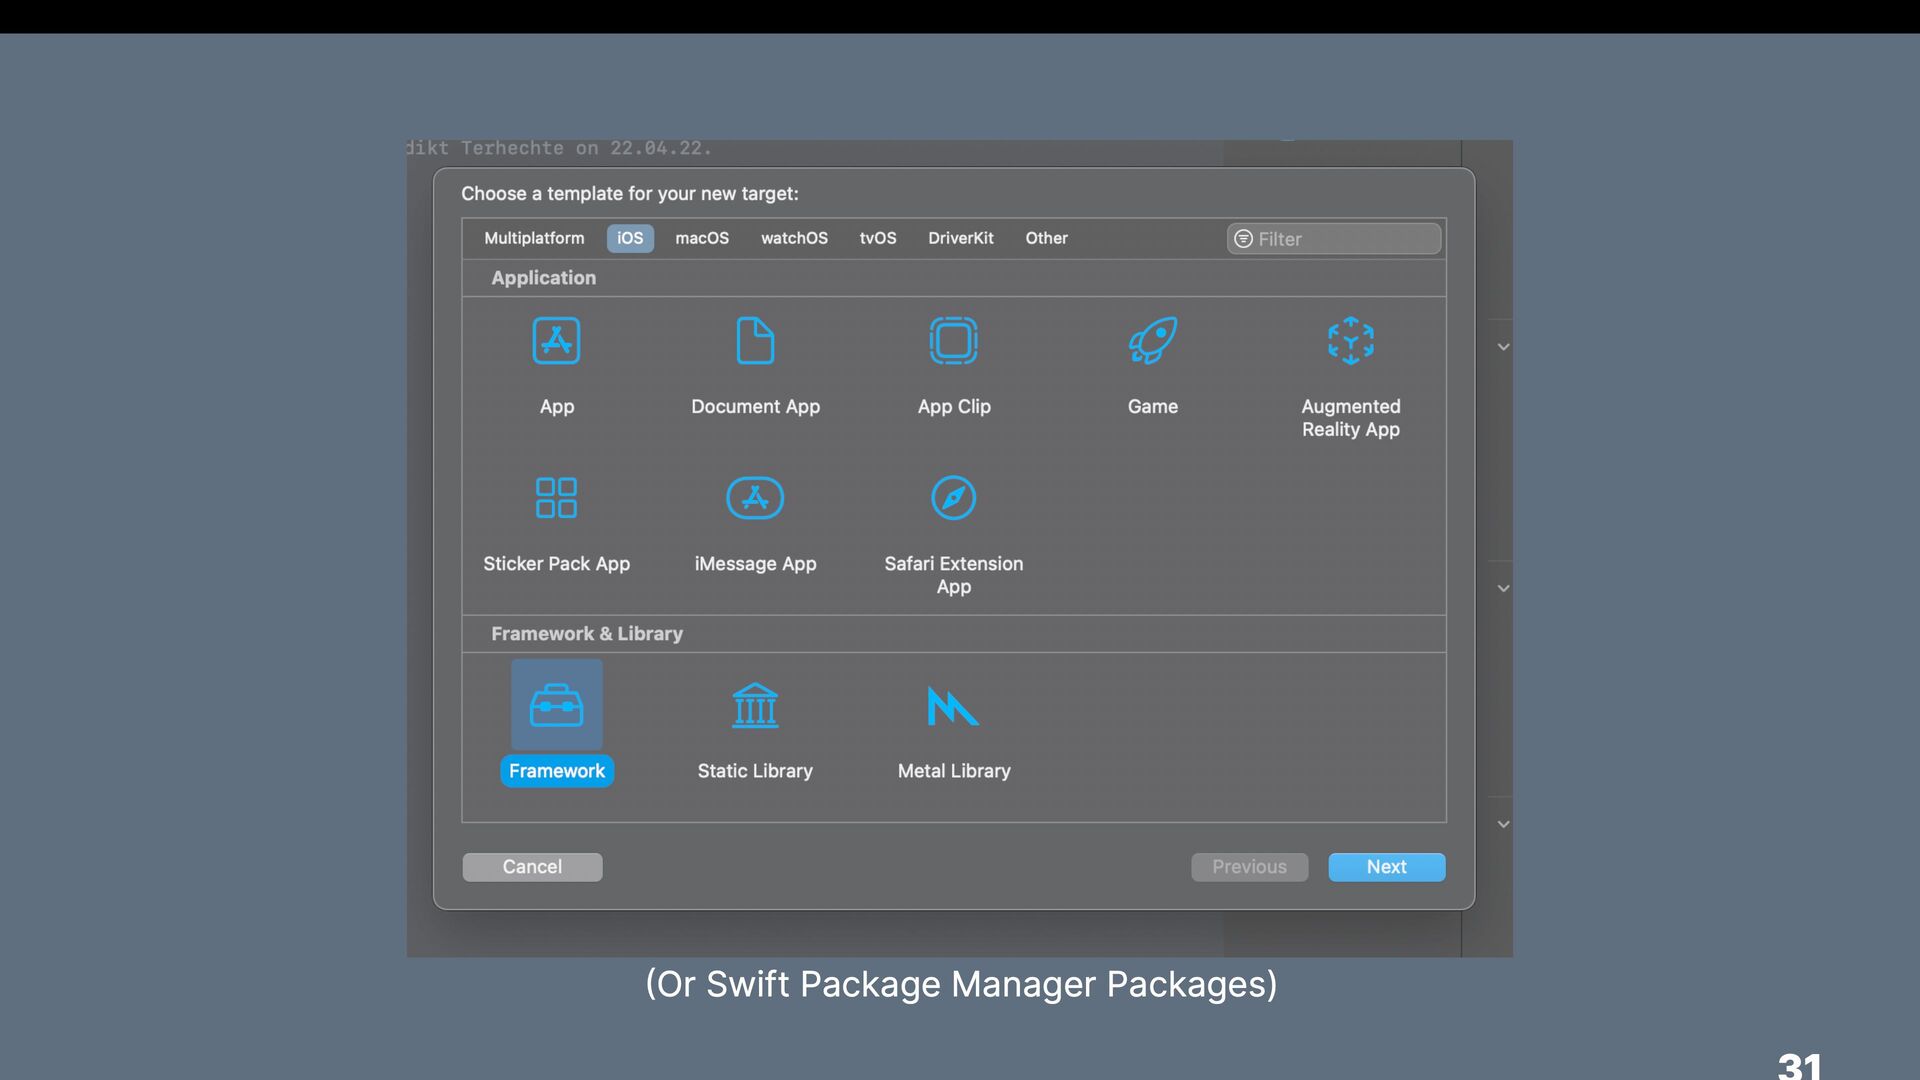This screenshot has width=1920, height=1080.
Task: Select the Augmented Reality App icon
Action: [1351, 341]
